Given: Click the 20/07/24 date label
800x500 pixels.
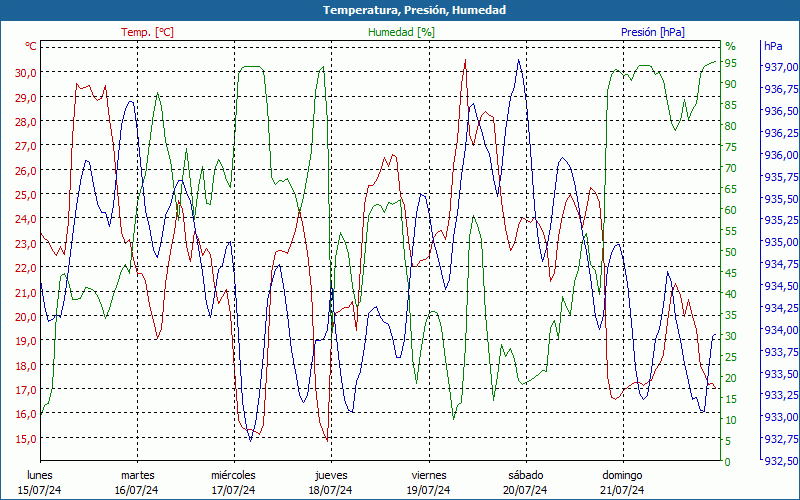Looking at the screenshot, I should click(525, 490).
